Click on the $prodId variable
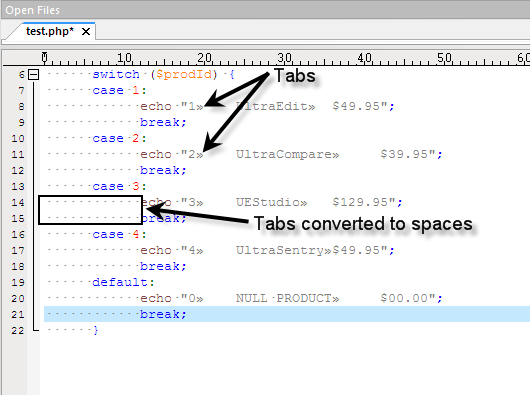530x395 pixels. [x=185, y=74]
